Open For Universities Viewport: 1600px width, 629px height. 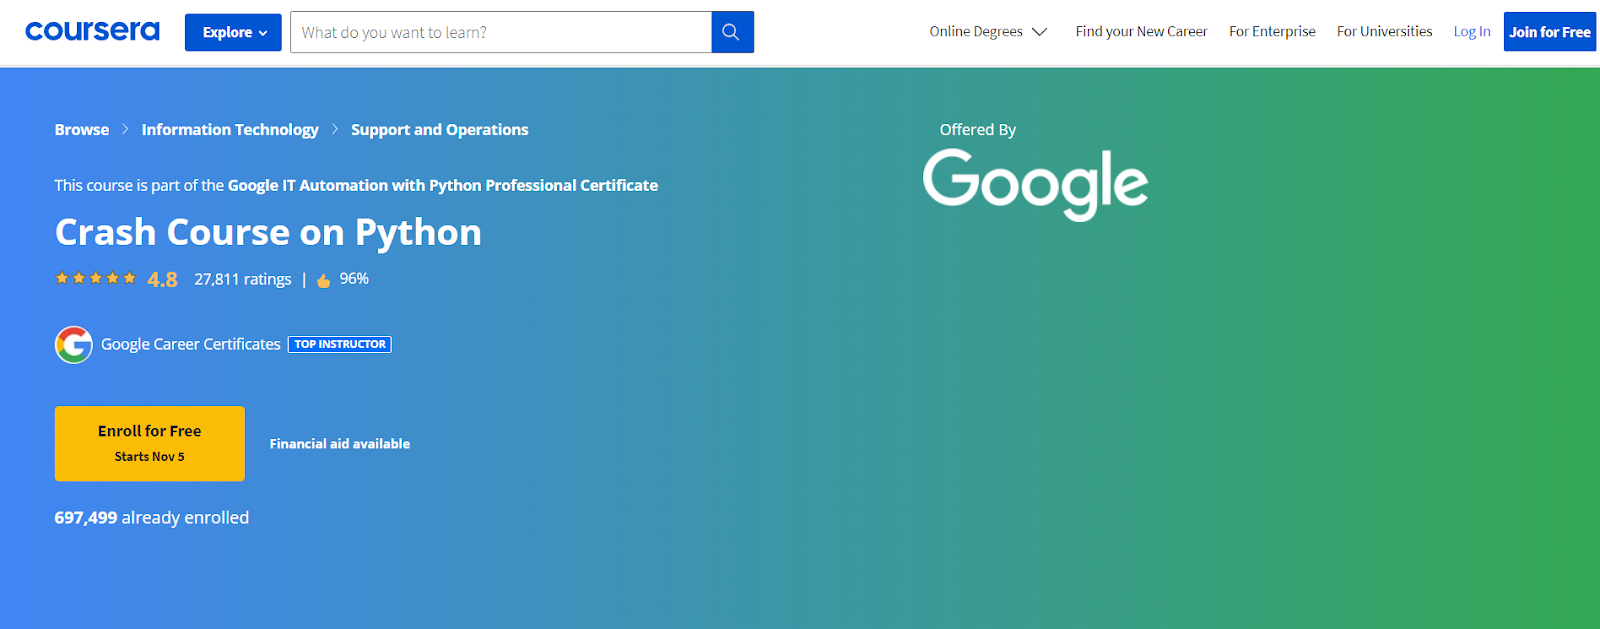coord(1384,32)
